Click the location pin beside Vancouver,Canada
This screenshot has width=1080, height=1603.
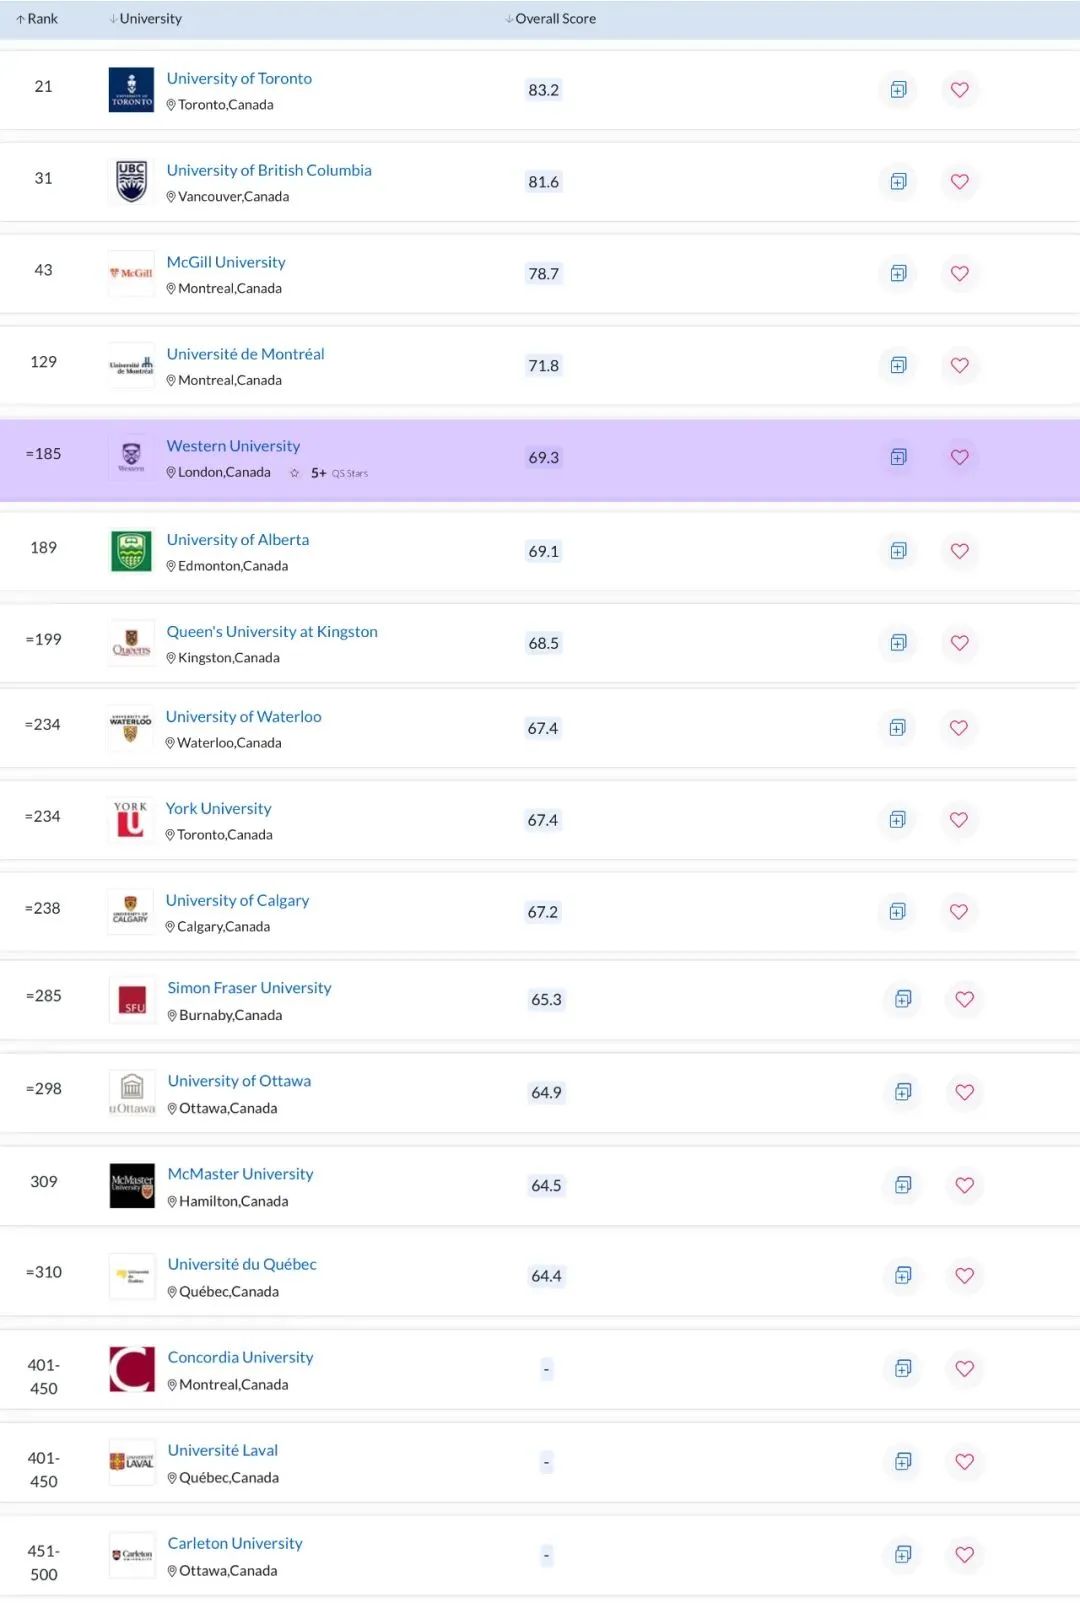[172, 197]
